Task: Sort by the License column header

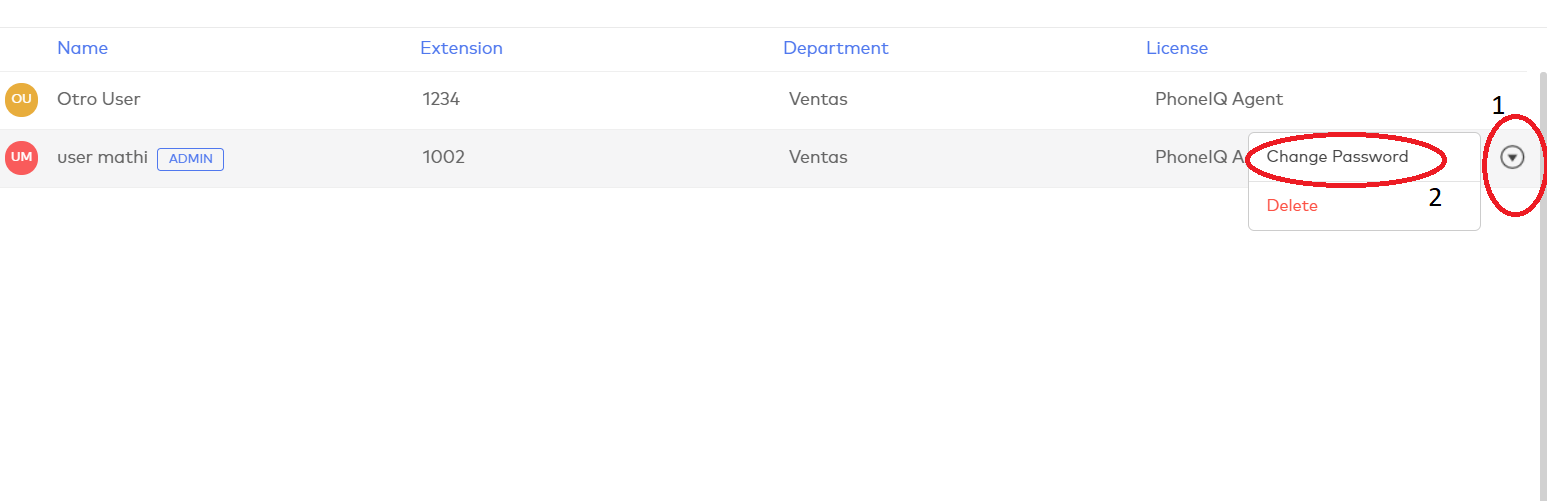Action: [1176, 48]
